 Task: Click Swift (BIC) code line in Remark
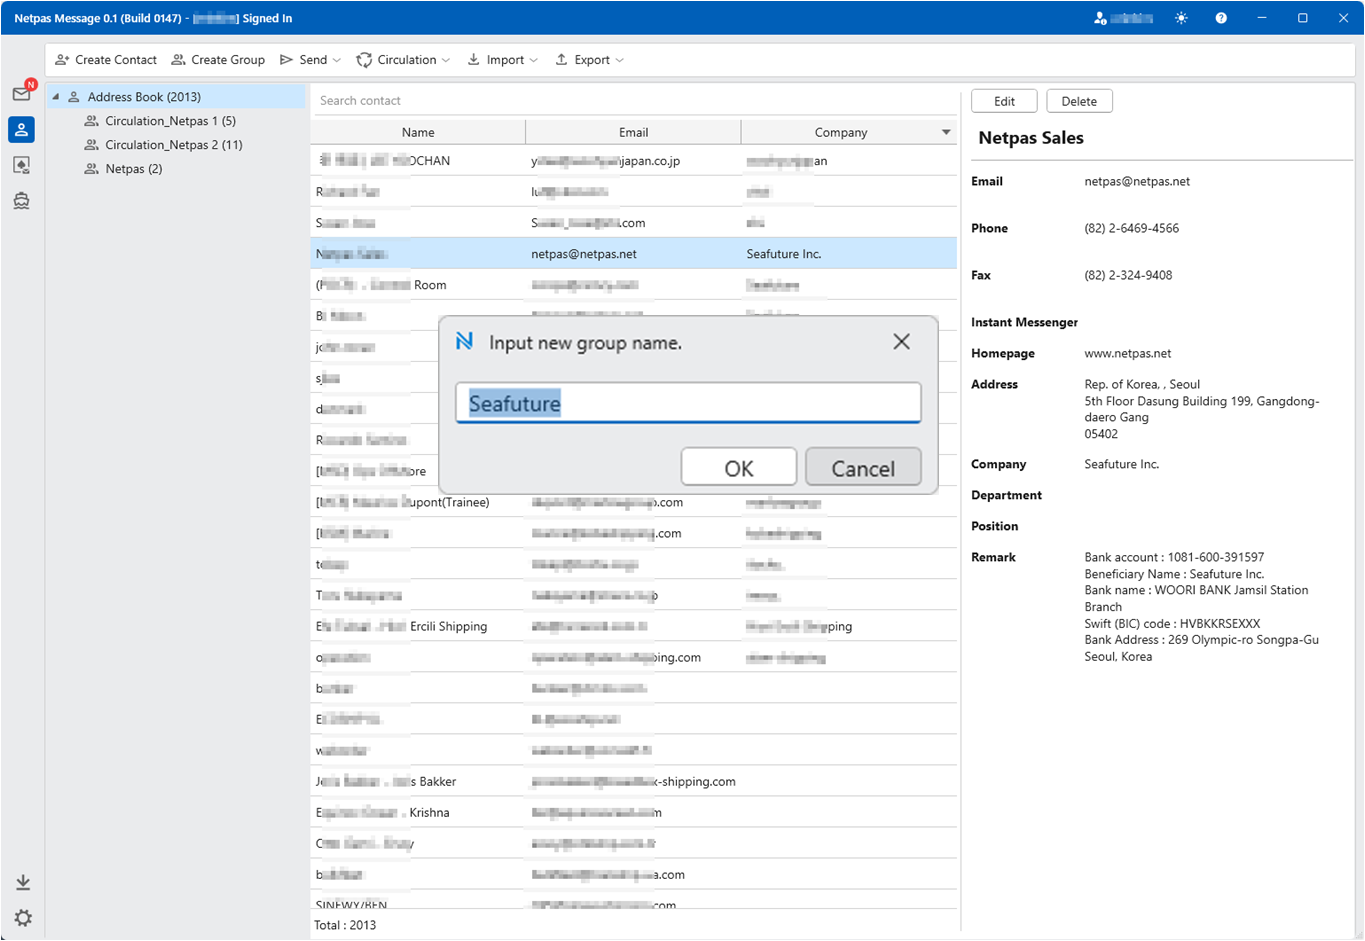click(1172, 624)
